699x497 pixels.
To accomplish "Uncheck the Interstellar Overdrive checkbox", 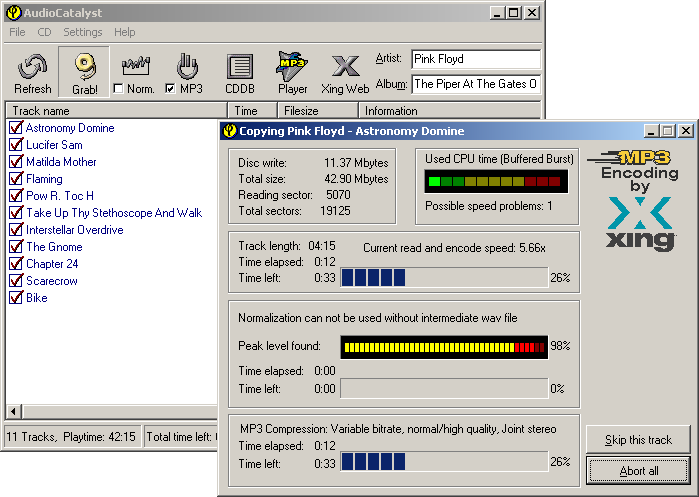I will 16,230.
